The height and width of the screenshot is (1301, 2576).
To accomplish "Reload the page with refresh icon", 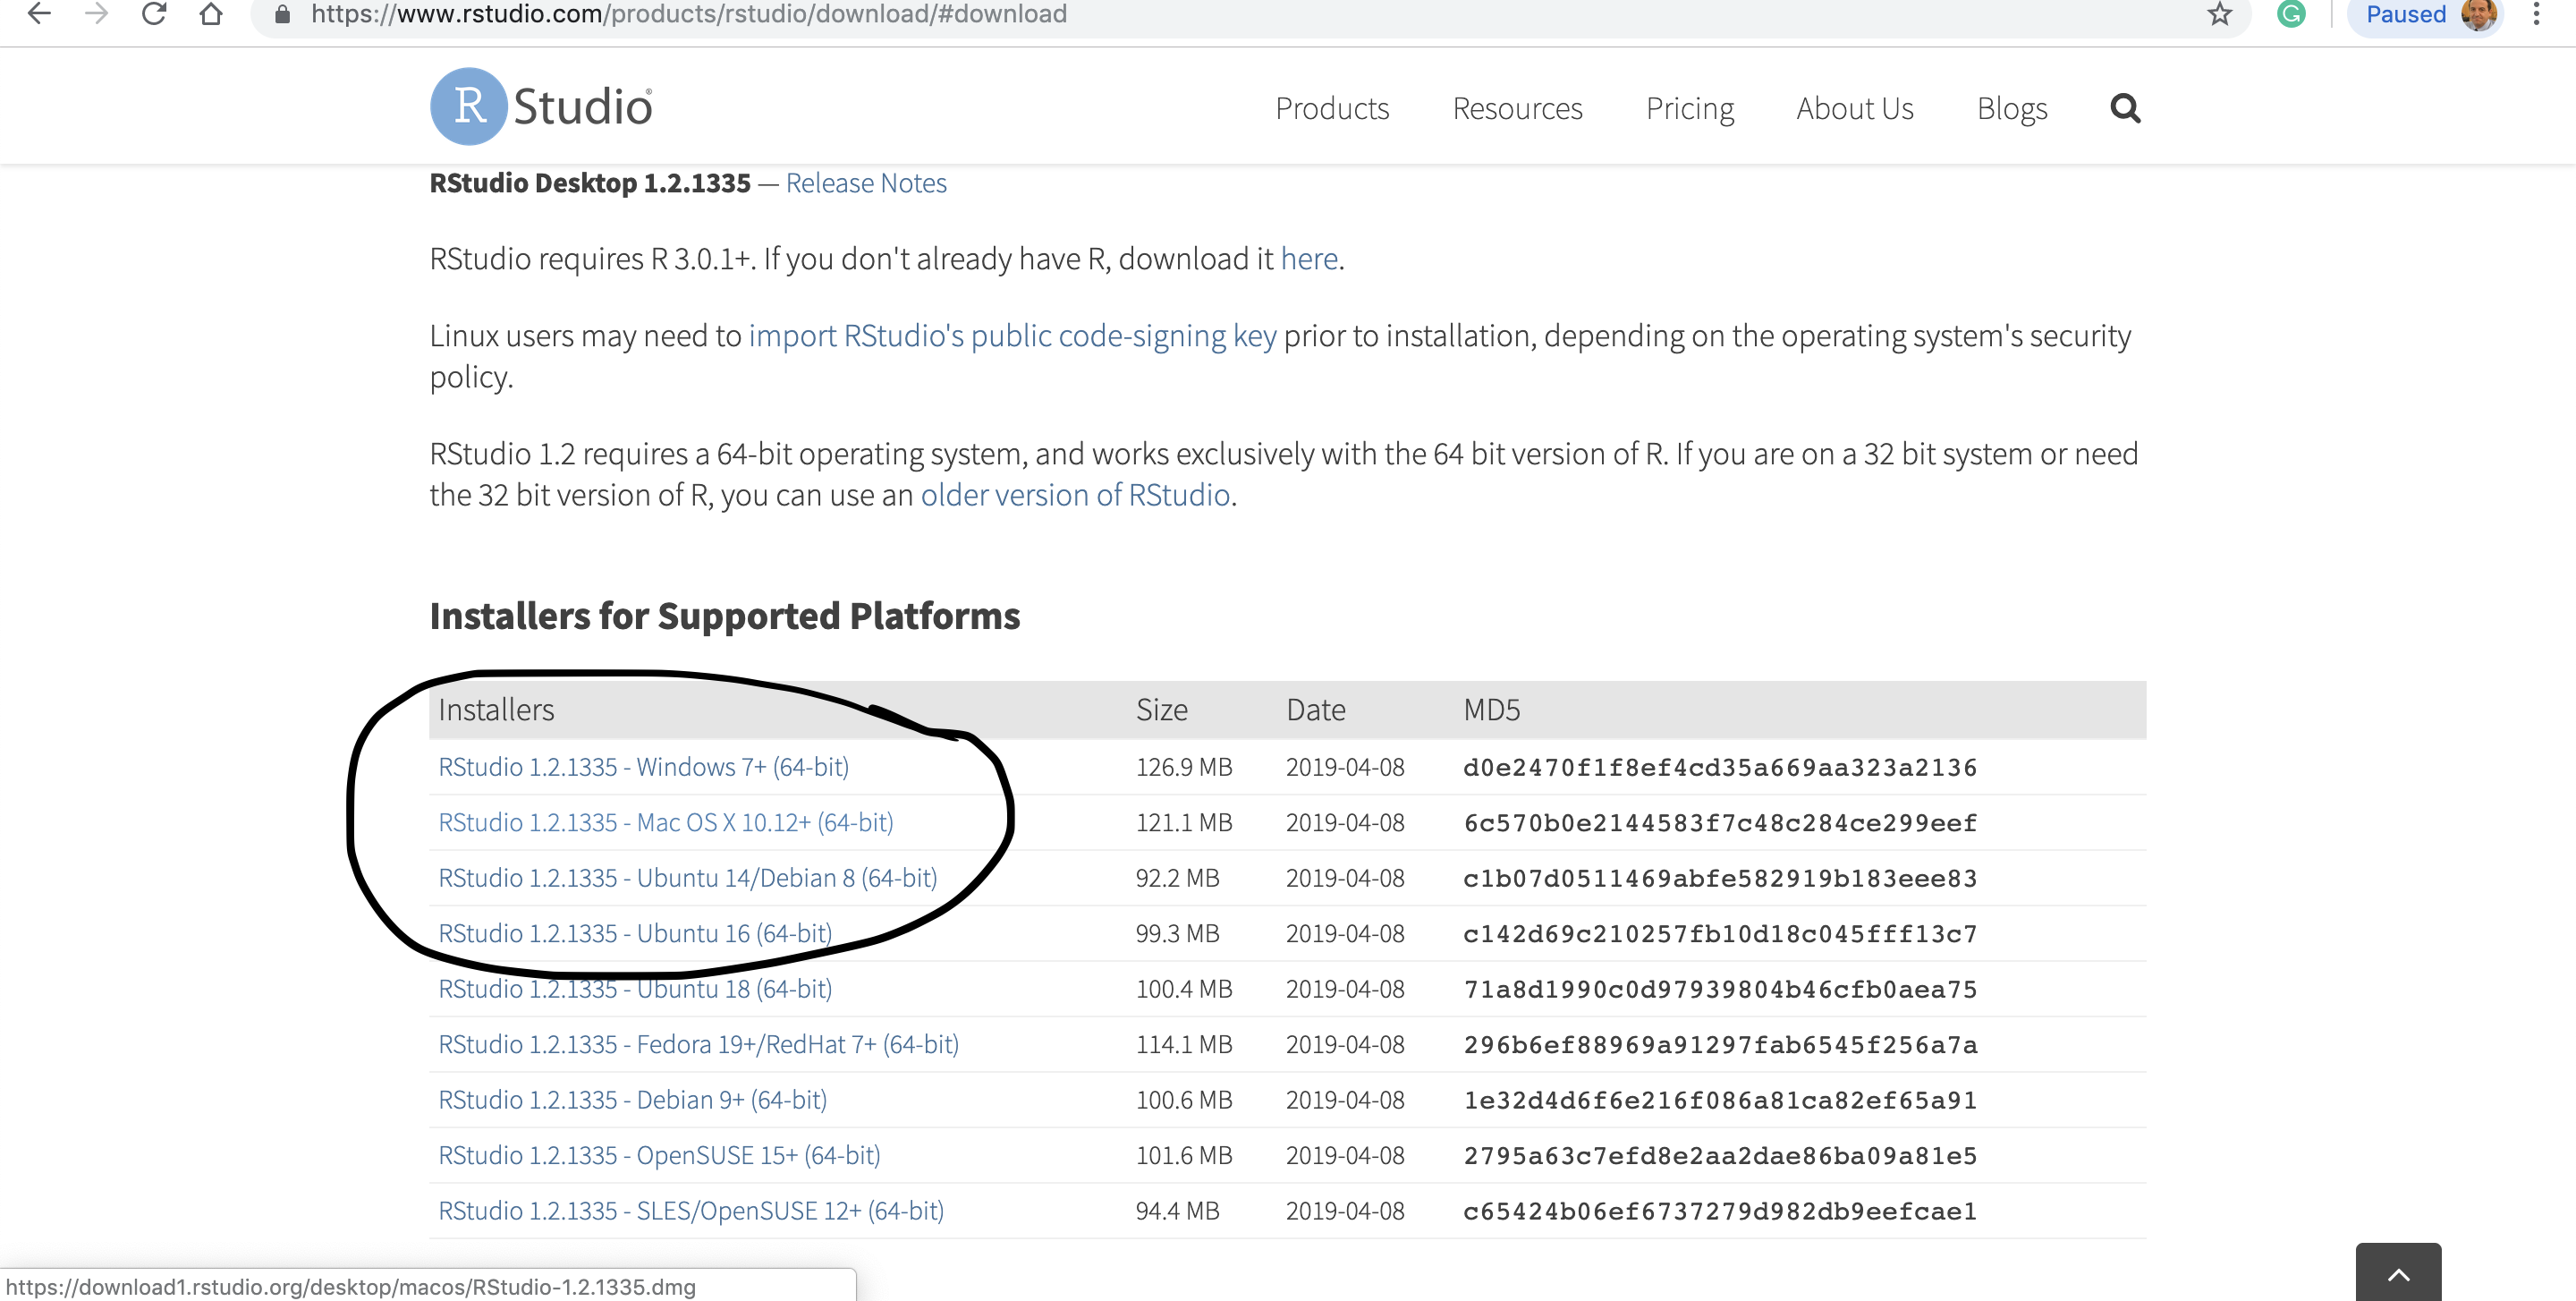I will (x=153, y=14).
